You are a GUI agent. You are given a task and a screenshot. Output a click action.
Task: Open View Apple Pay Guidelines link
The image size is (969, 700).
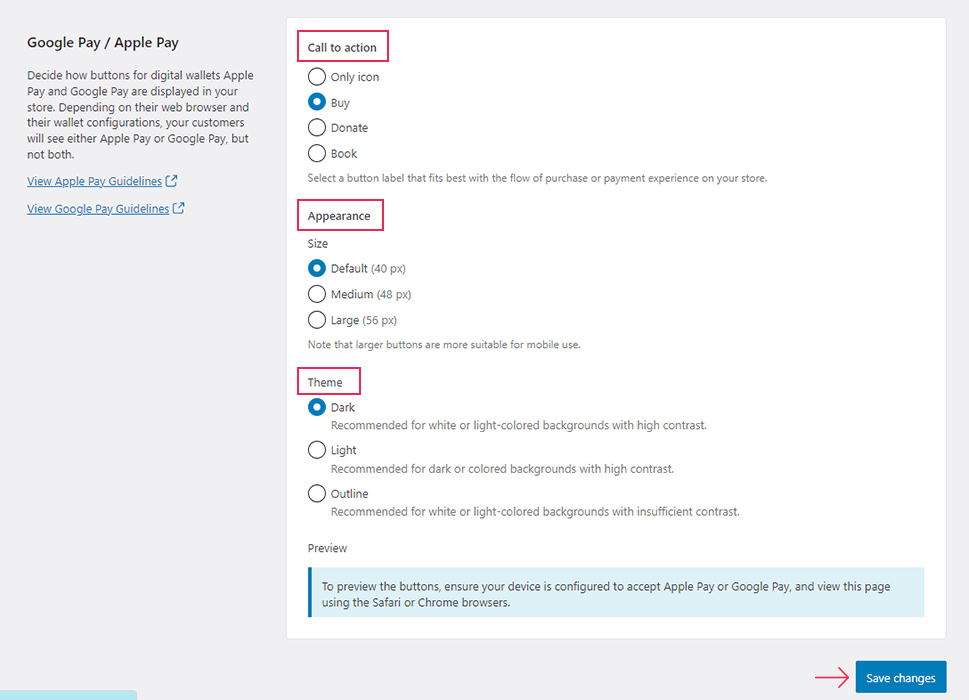[x=94, y=181]
